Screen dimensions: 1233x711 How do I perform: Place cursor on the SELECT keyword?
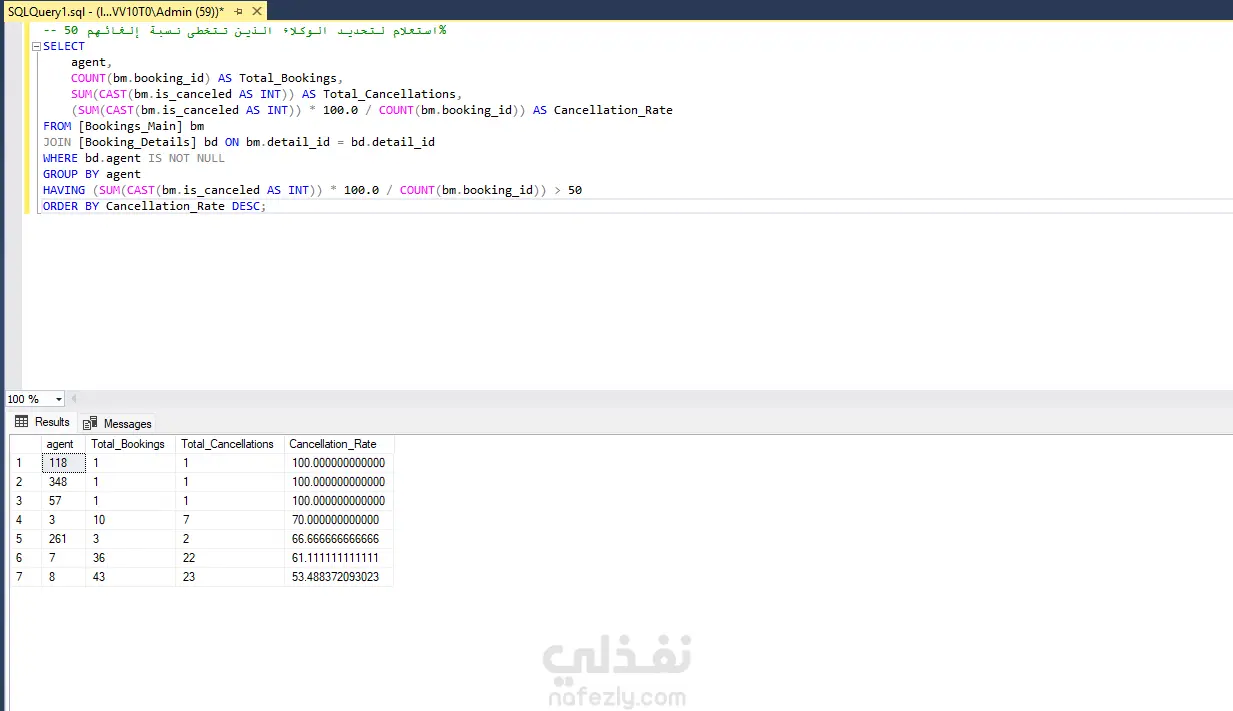point(64,46)
